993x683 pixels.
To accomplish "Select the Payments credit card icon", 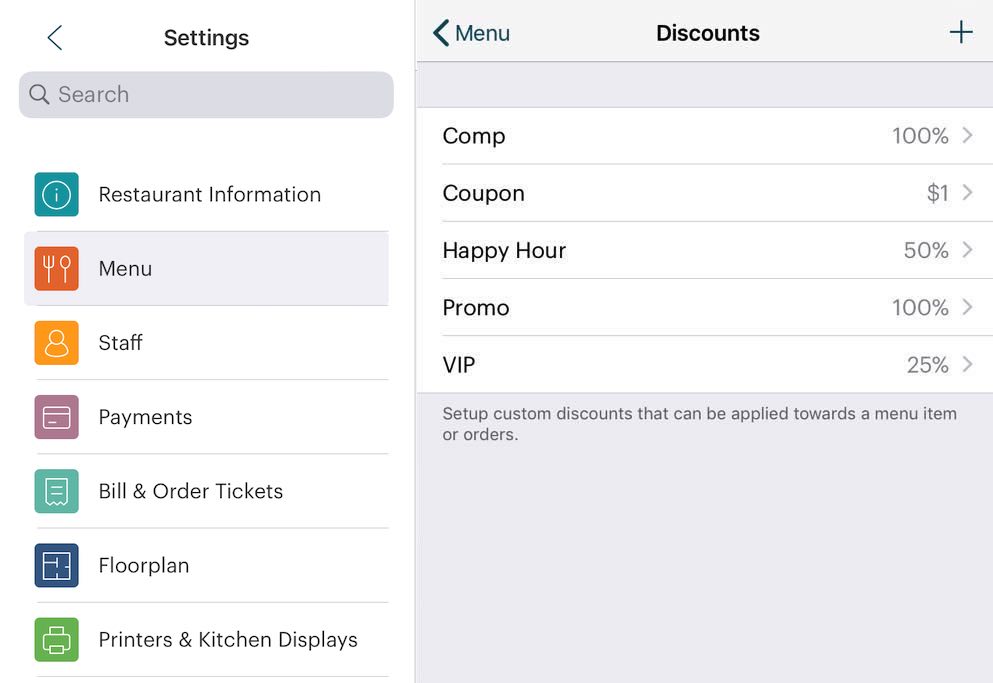I will (56, 417).
